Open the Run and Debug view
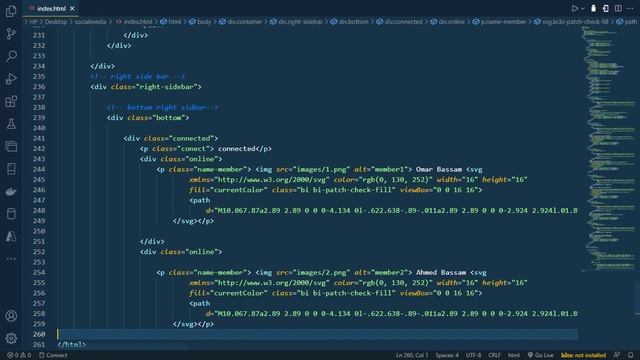Image resolution: width=640 pixels, height=360 pixels. click(x=11, y=78)
